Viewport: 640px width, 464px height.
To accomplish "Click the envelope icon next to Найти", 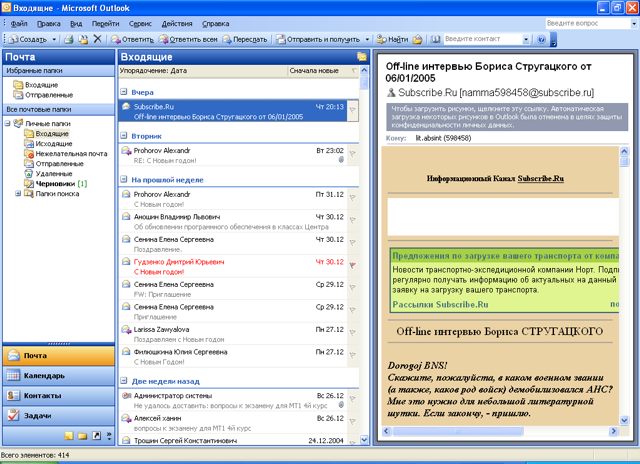I will click(x=417, y=39).
